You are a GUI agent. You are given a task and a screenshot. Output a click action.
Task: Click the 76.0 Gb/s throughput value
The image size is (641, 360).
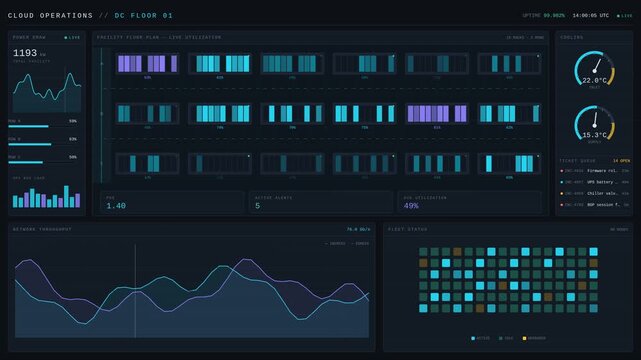359,230
